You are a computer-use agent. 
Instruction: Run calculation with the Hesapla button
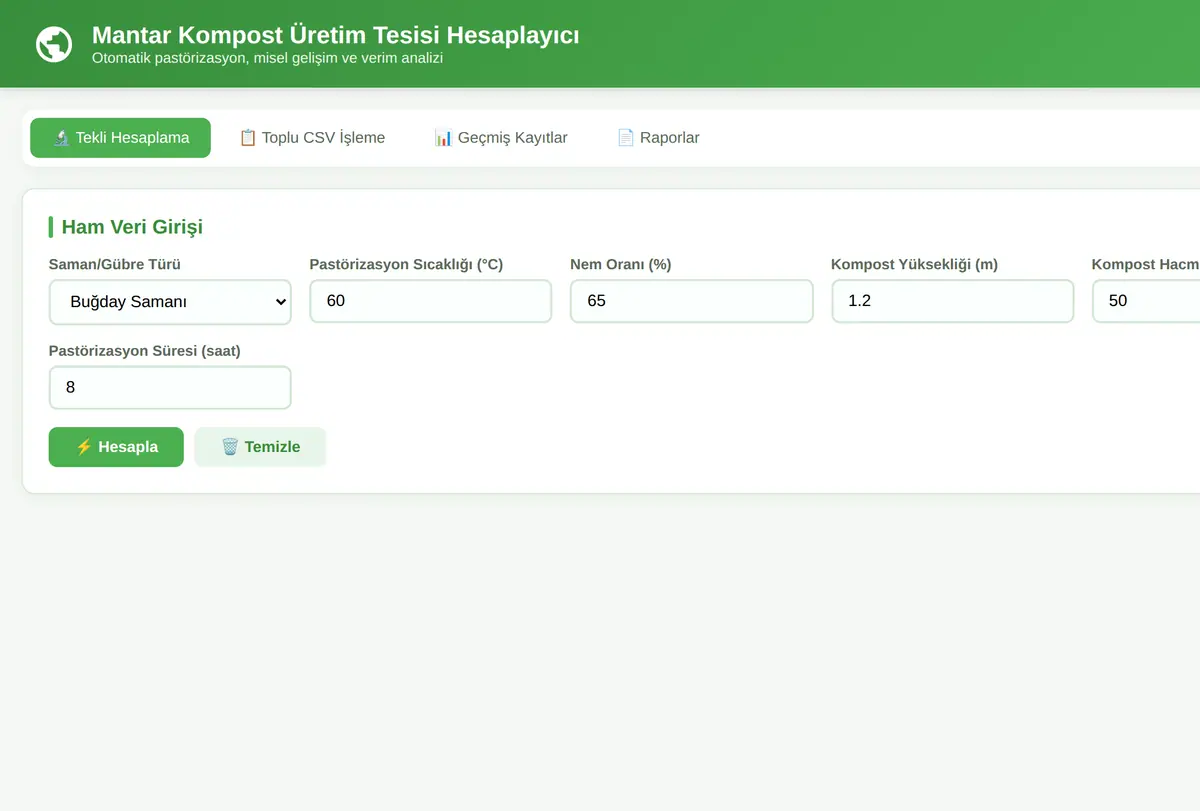pyautogui.click(x=116, y=447)
